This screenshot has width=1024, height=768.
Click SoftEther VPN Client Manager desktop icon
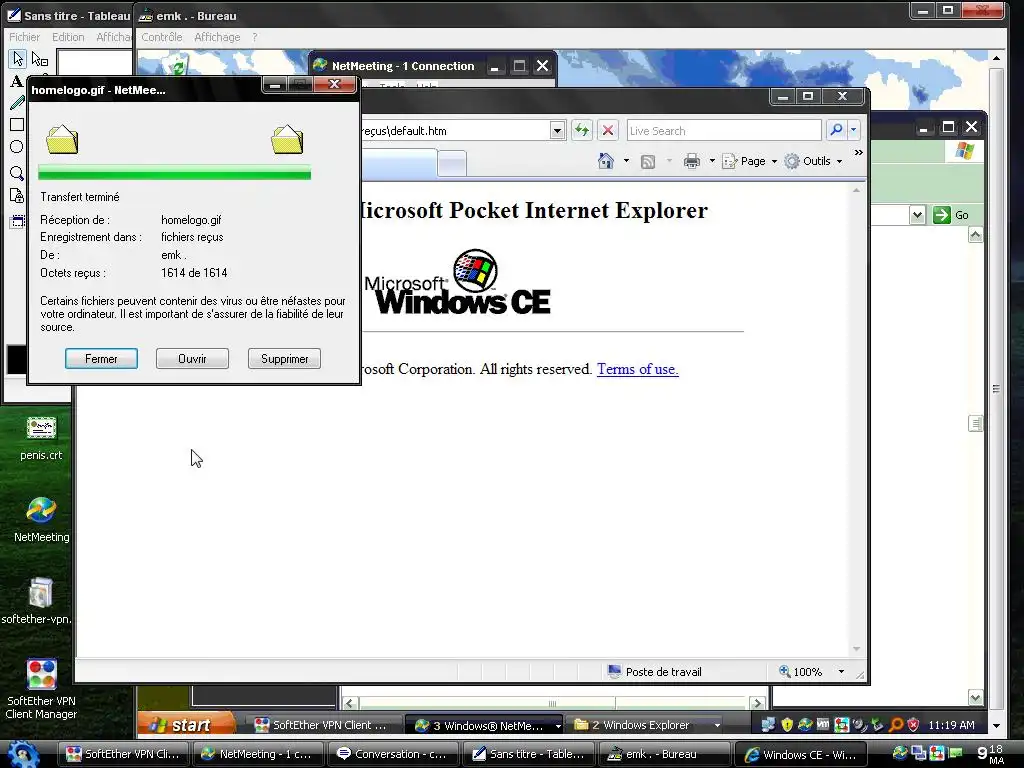[41, 675]
